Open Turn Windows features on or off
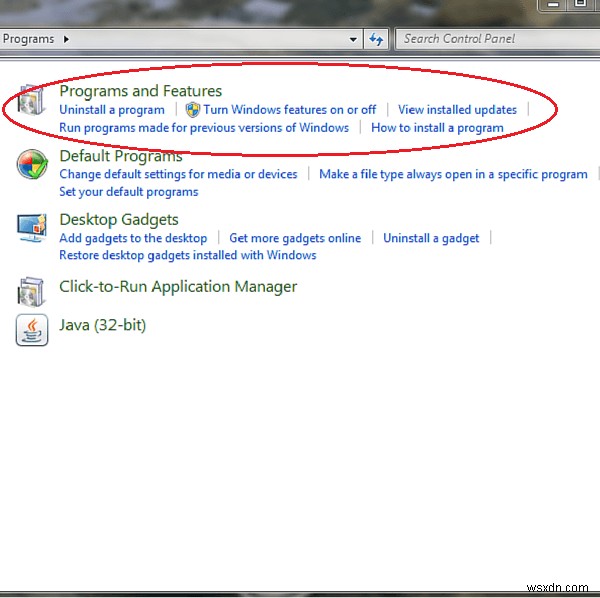 pos(290,110)
